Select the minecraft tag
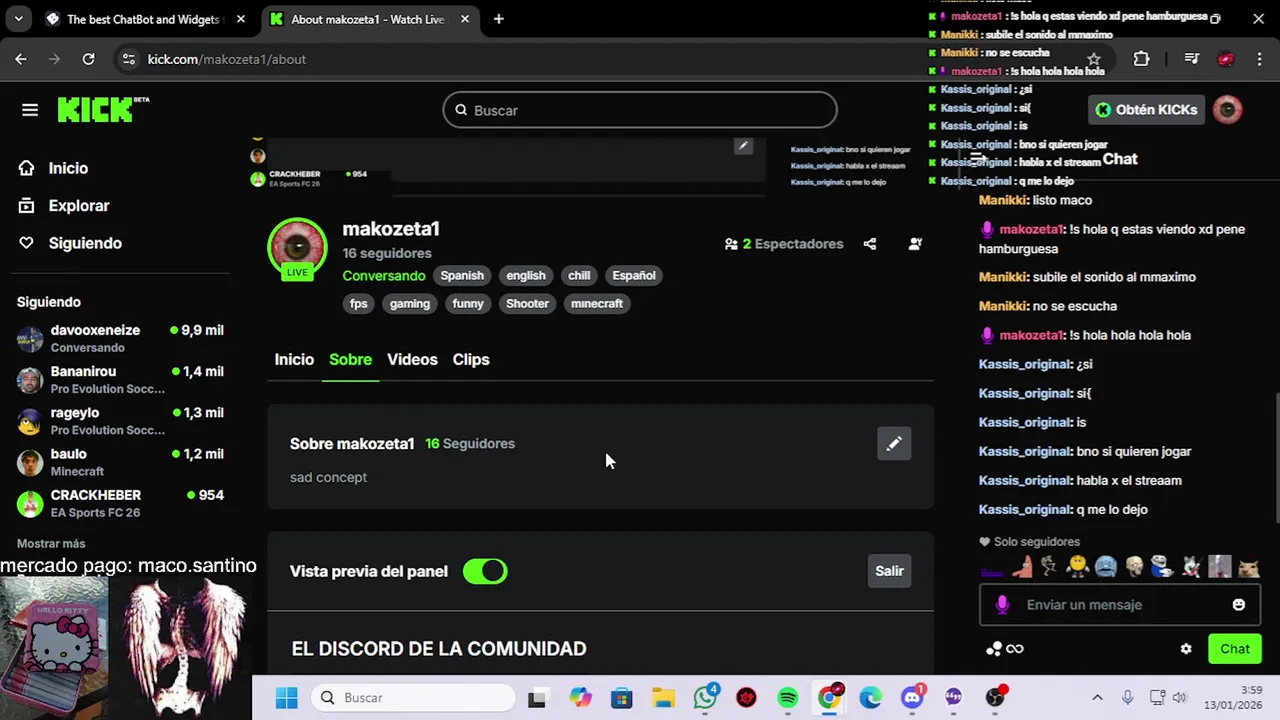The height and width of the screenshot is (720, 1280). [597, 304]
